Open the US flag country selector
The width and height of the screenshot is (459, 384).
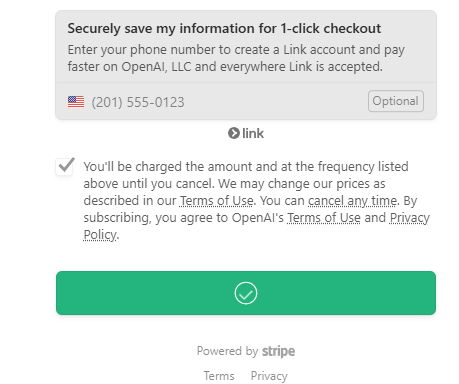coord(76,102)
